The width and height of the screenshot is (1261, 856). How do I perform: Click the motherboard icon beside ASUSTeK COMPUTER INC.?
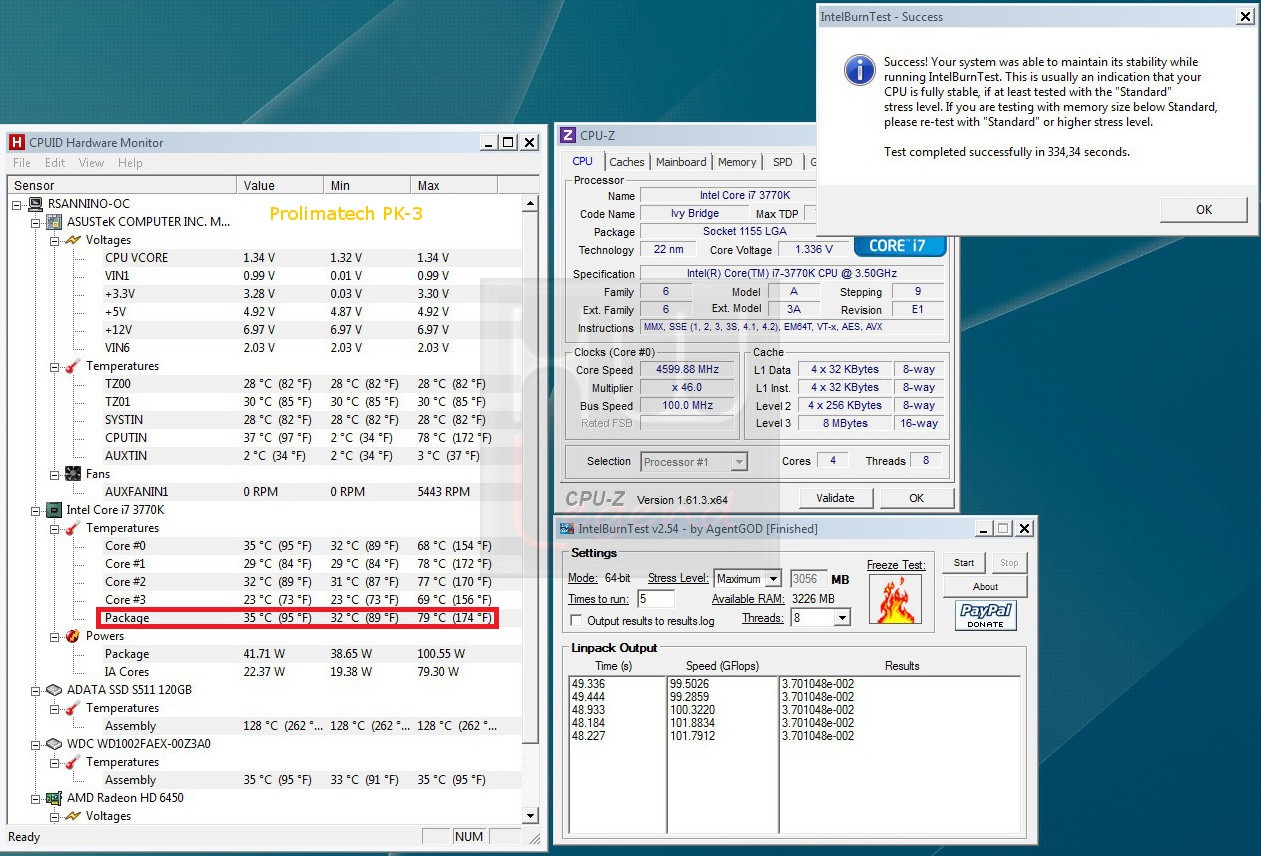pyautogui.click(x=55, y=222)
